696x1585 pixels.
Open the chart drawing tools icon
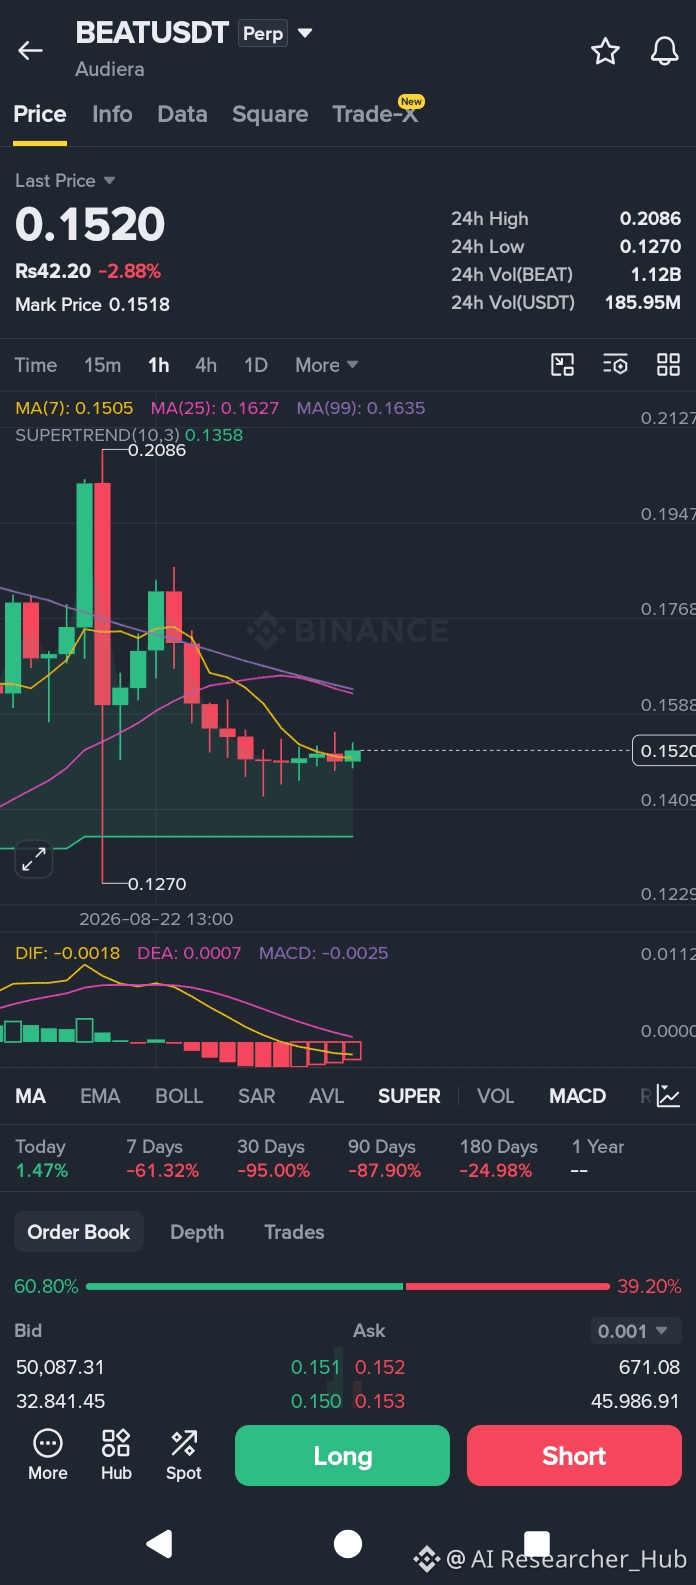coord(563,365)
